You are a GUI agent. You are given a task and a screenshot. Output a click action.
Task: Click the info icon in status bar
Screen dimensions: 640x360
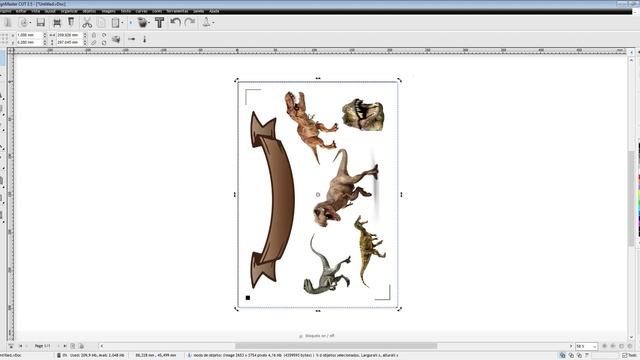coord(189,356)
